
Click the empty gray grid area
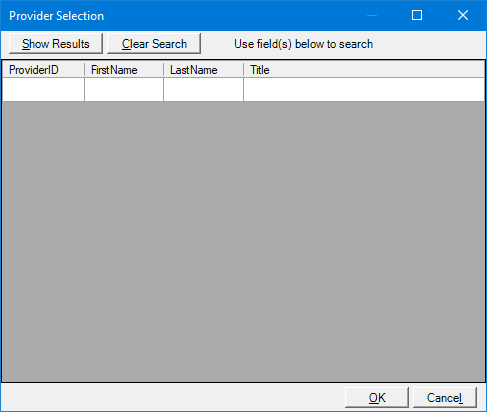[243, 241]
